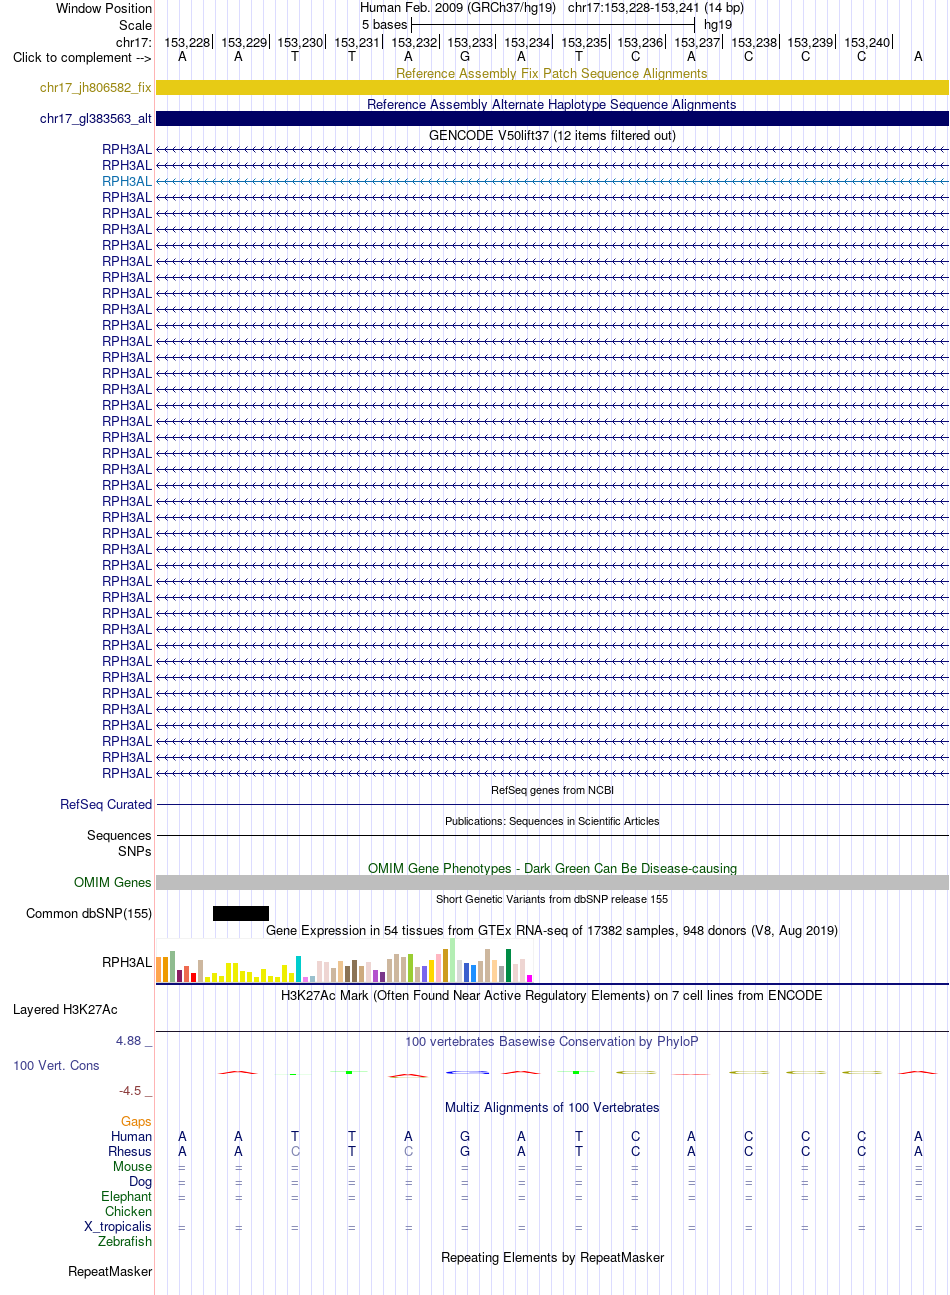Viewport: 950px width, 1295px height.
Task: Click the G in the Rhesus alignment row
Action: 465,1151
